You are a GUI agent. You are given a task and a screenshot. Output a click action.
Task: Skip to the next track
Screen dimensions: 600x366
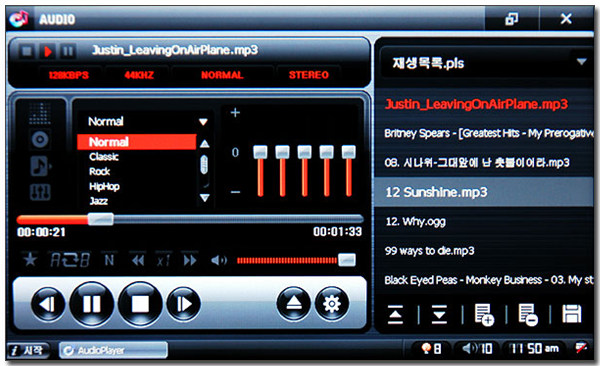coord(184,304)
